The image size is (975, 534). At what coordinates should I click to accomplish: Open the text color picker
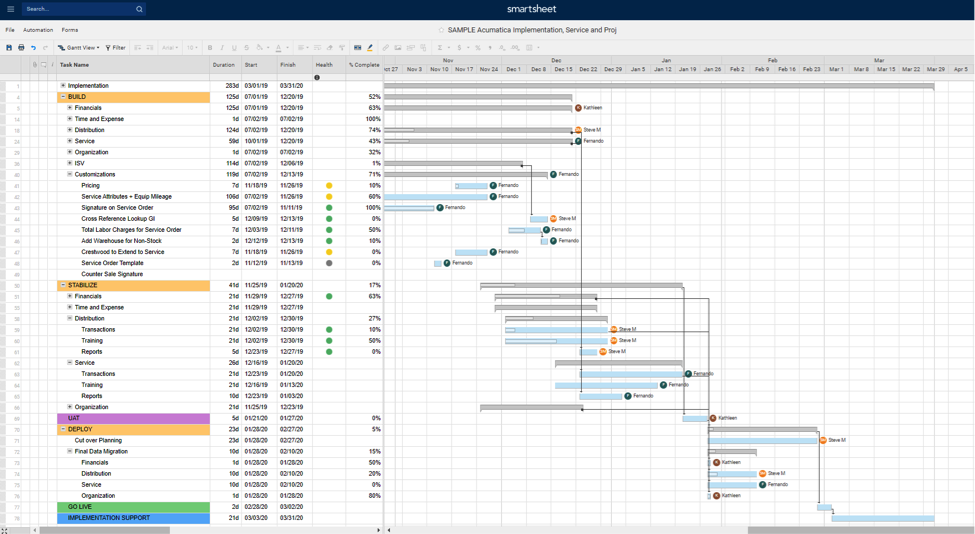point(282,47)
